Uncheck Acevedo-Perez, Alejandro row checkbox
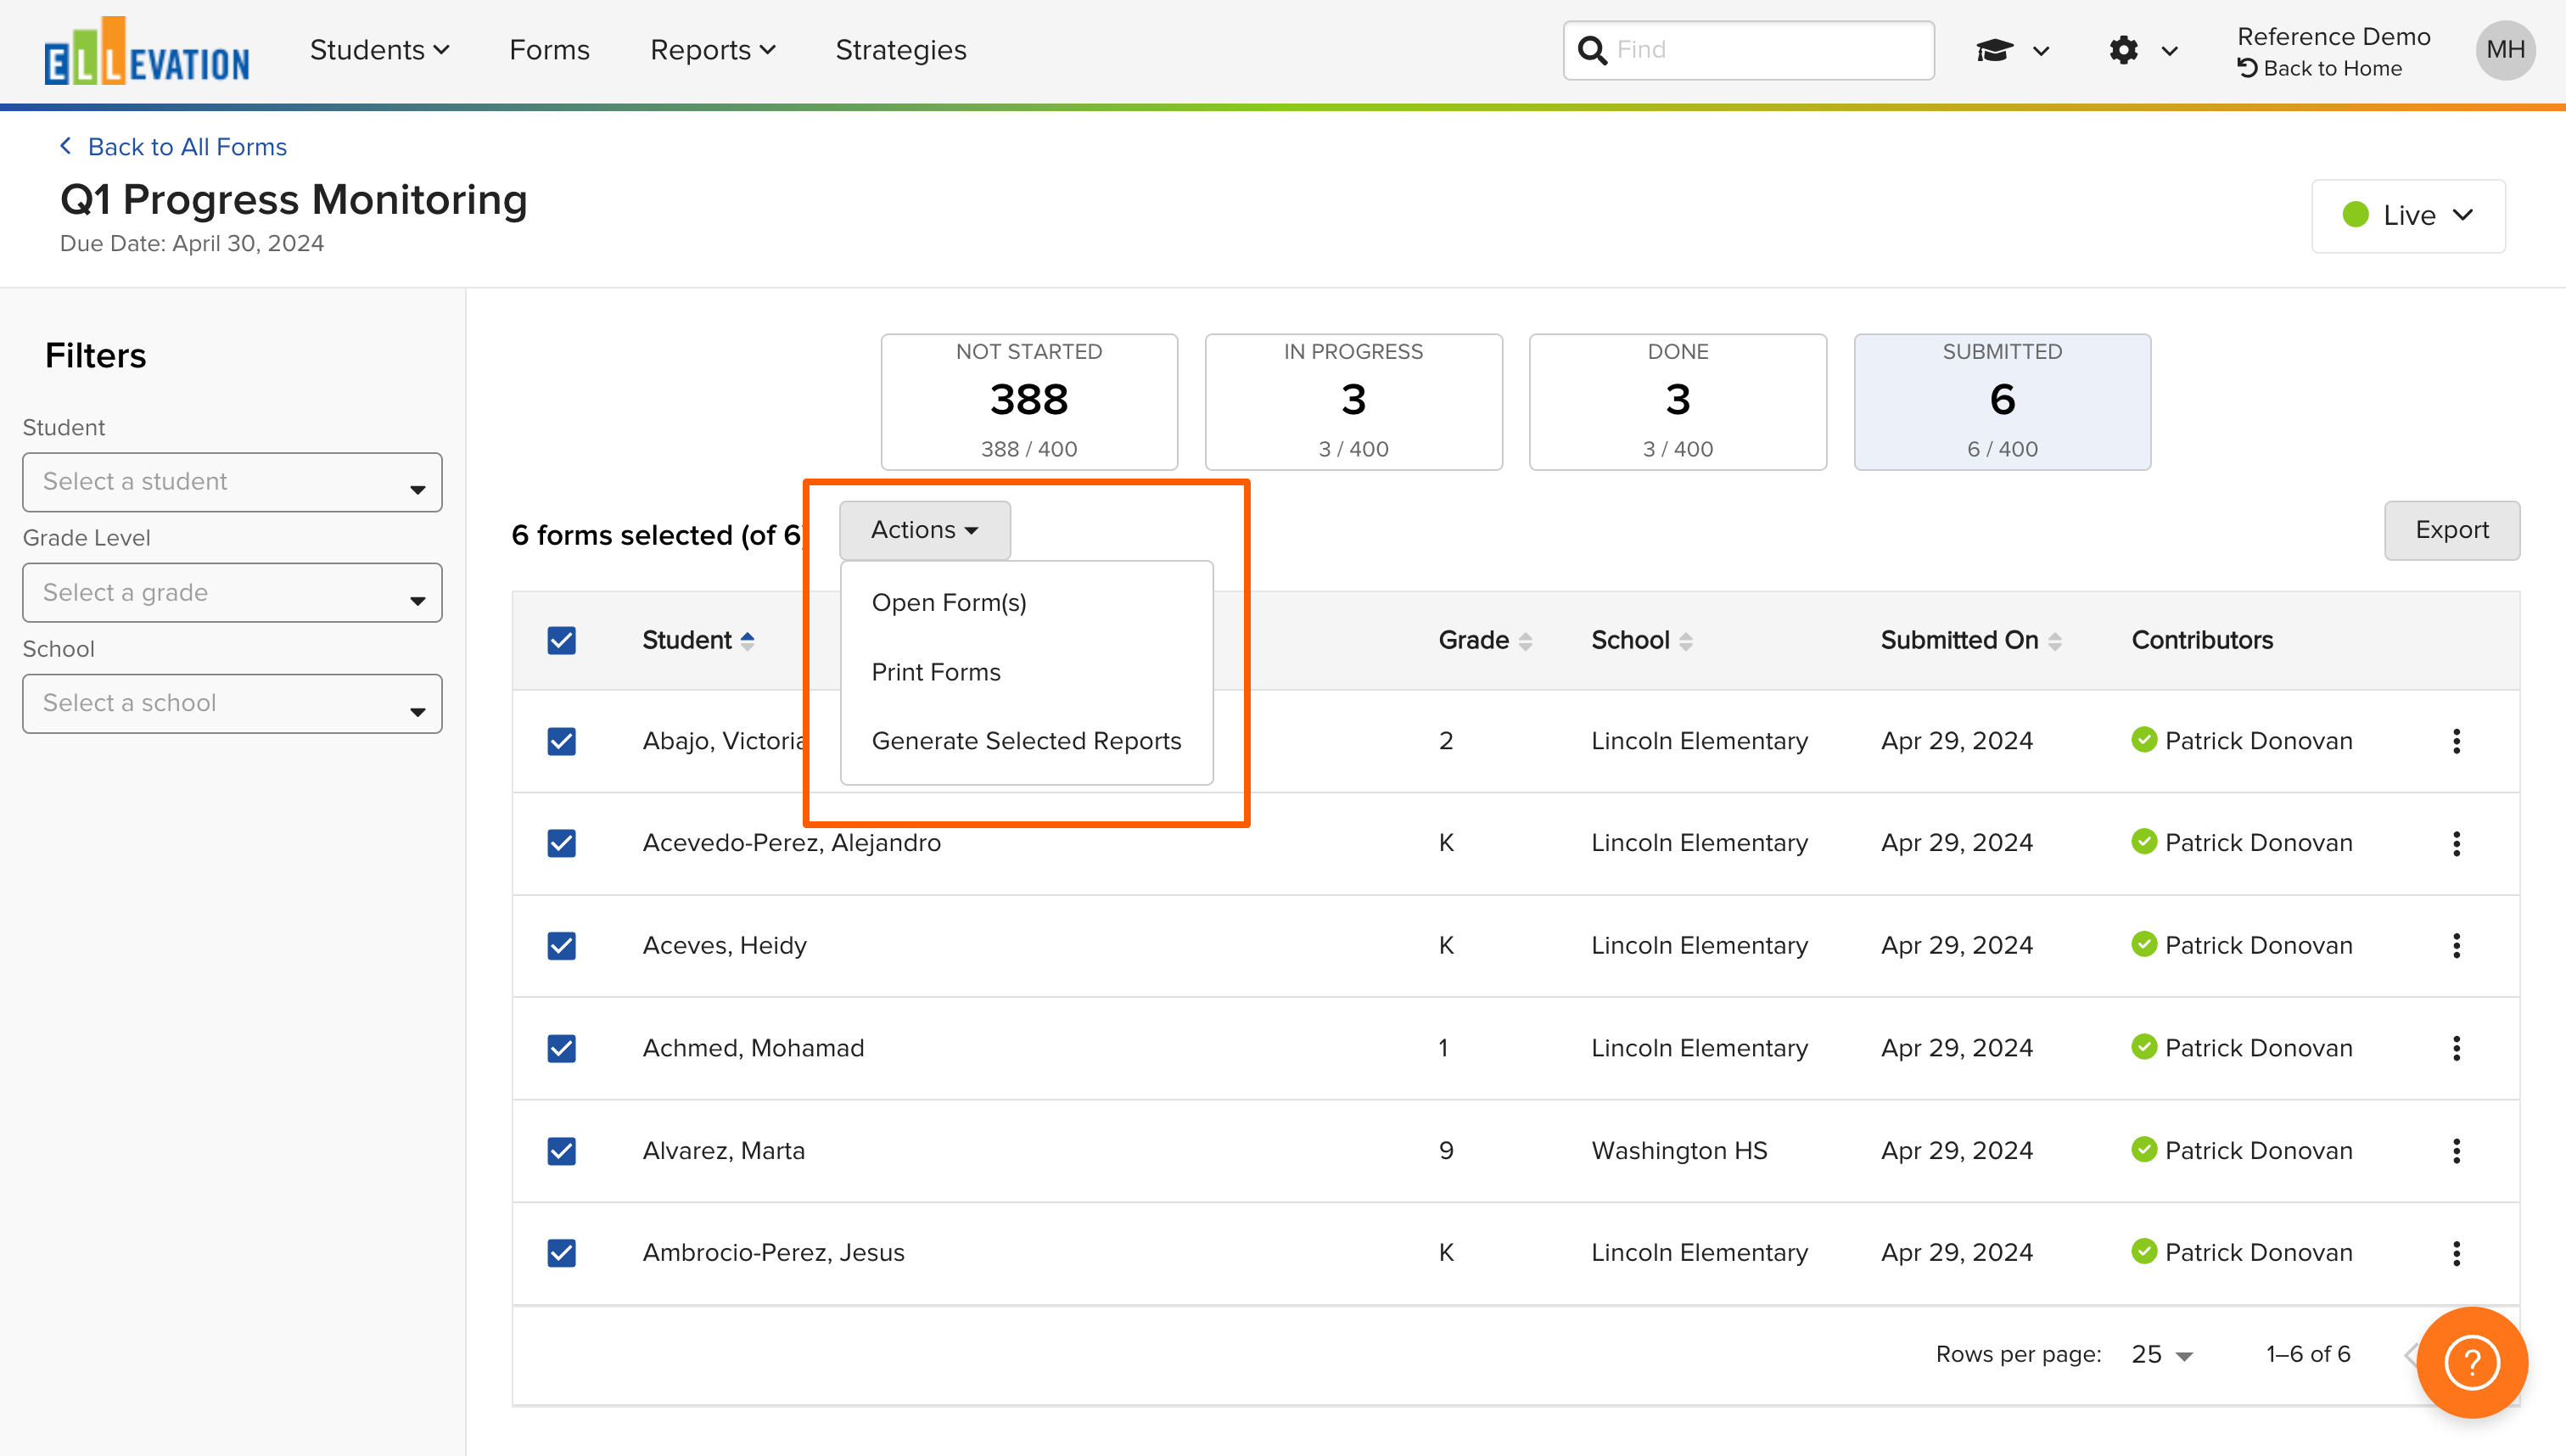 562,843
